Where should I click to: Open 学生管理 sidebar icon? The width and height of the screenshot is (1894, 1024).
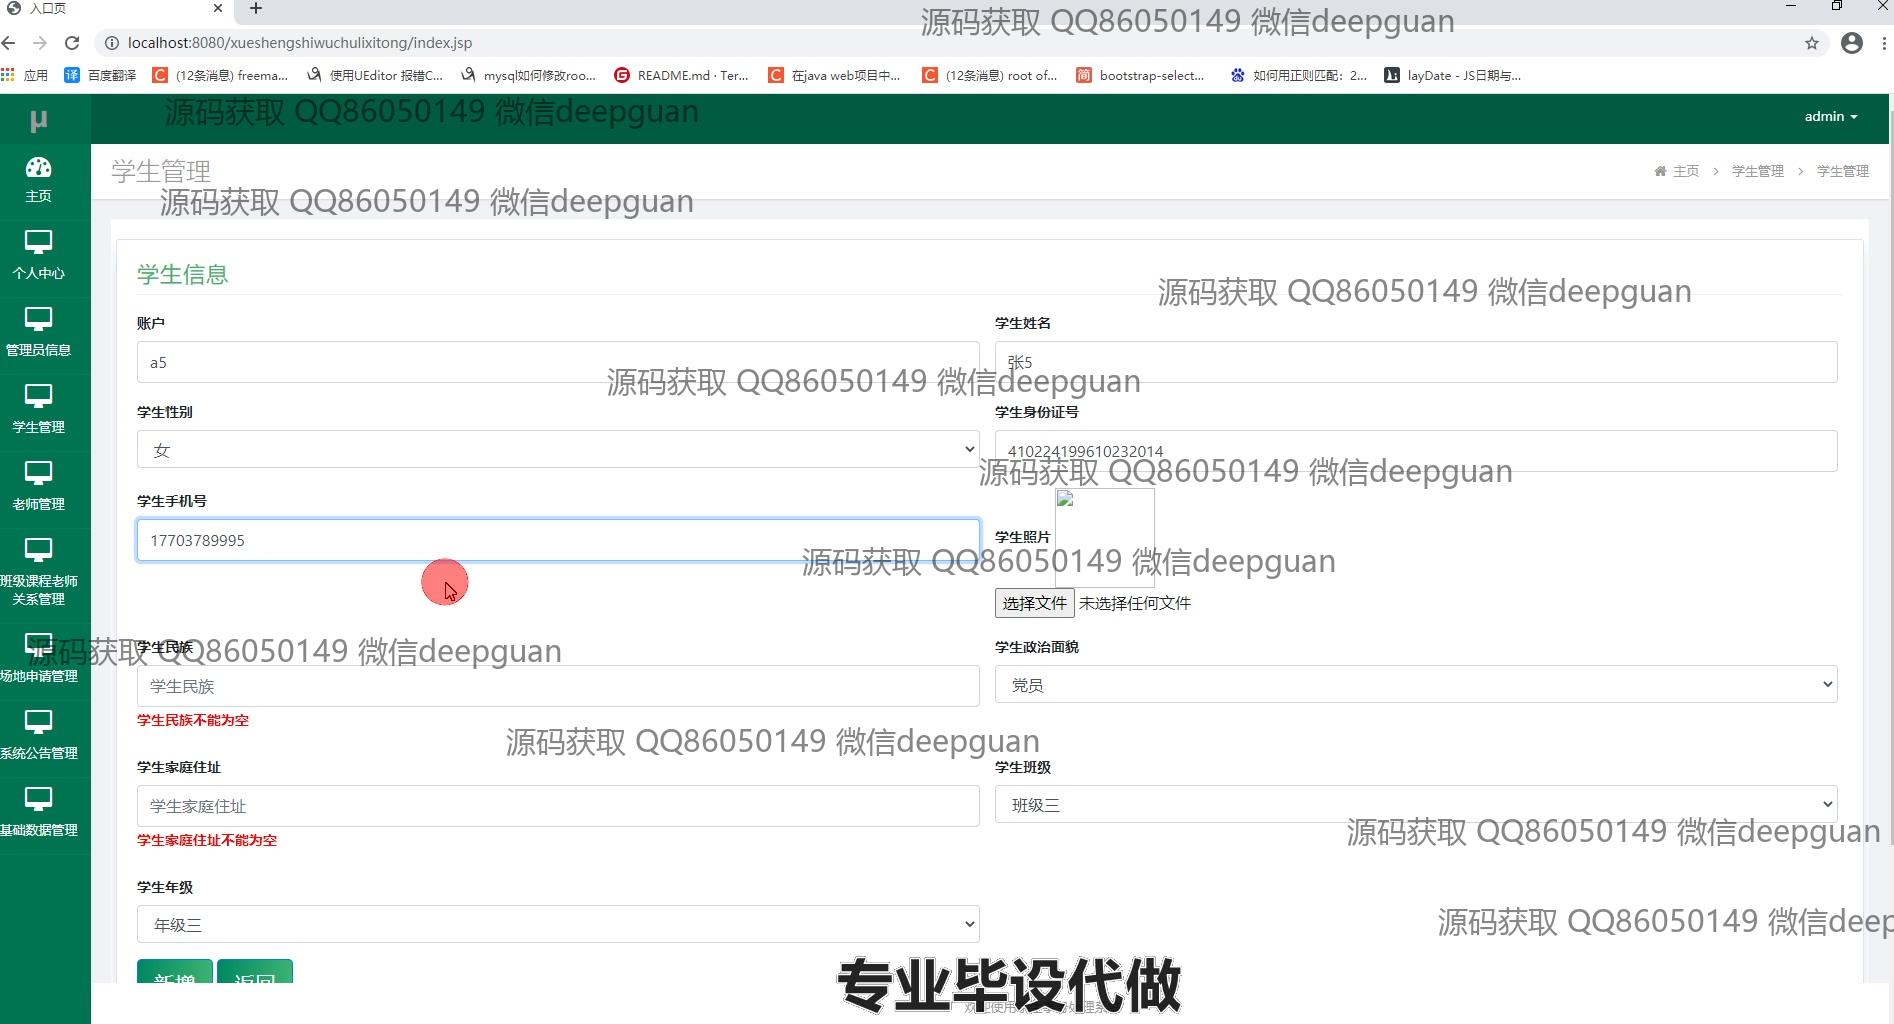[x=38, y=408]
